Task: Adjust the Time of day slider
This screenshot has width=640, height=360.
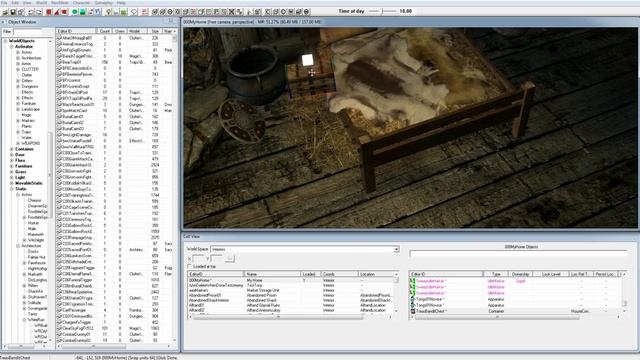Action: click(382, 11)
